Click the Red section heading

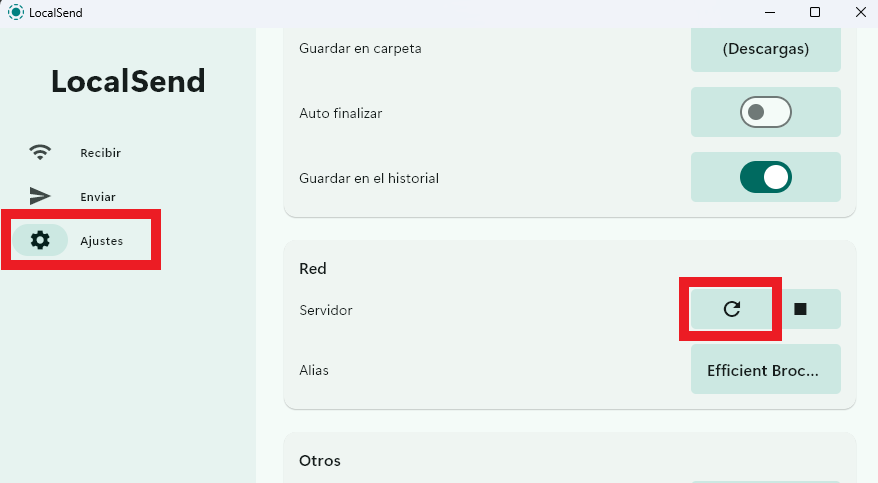[x=312, y=269]
